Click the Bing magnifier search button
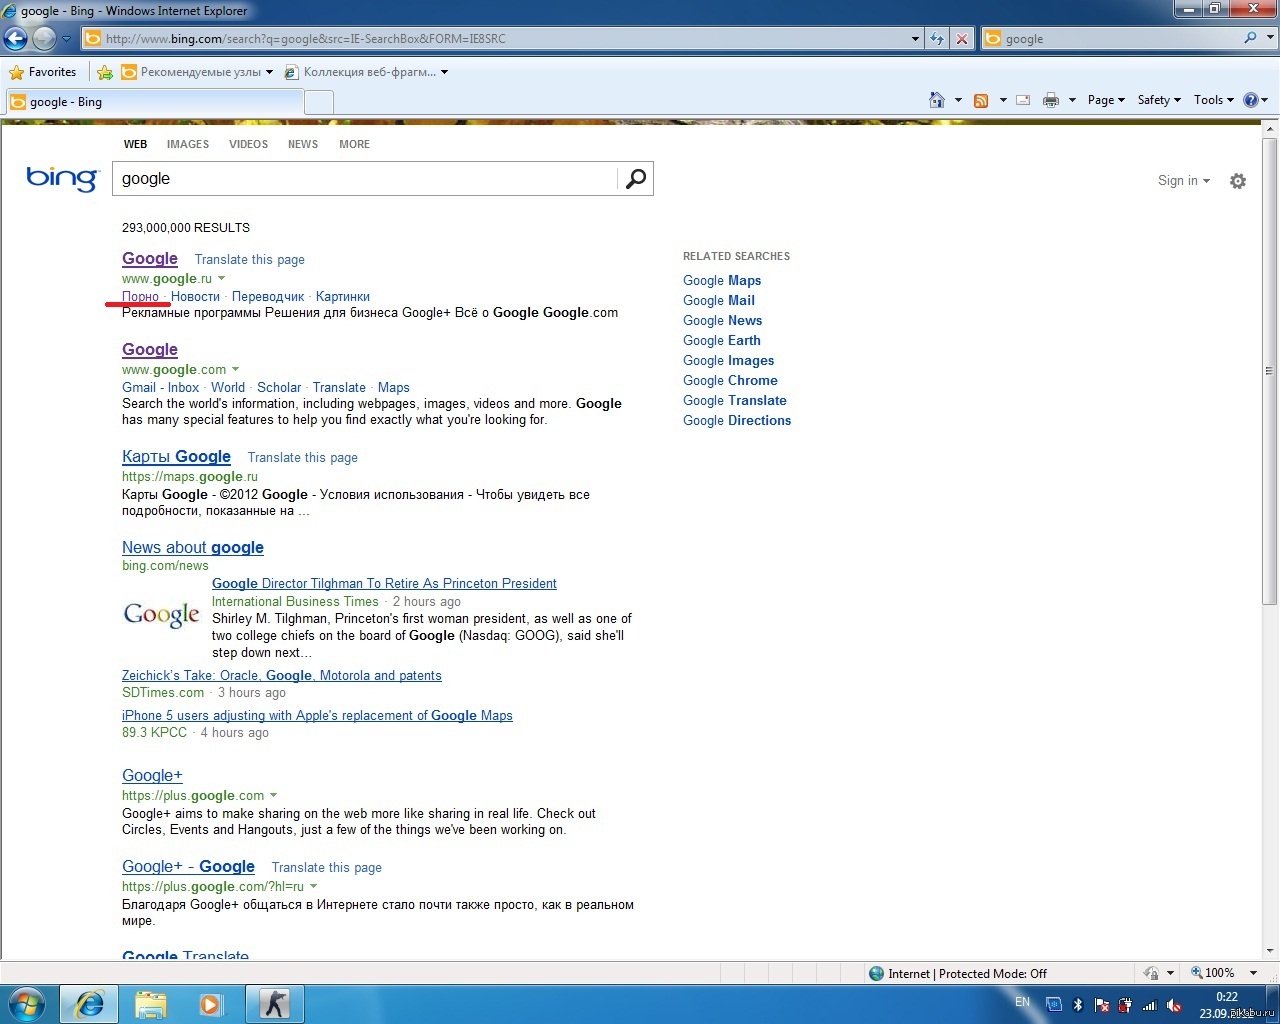The width and height of the screenshot is (1280, 1024). pyautogui.click(x=635, y=179)
